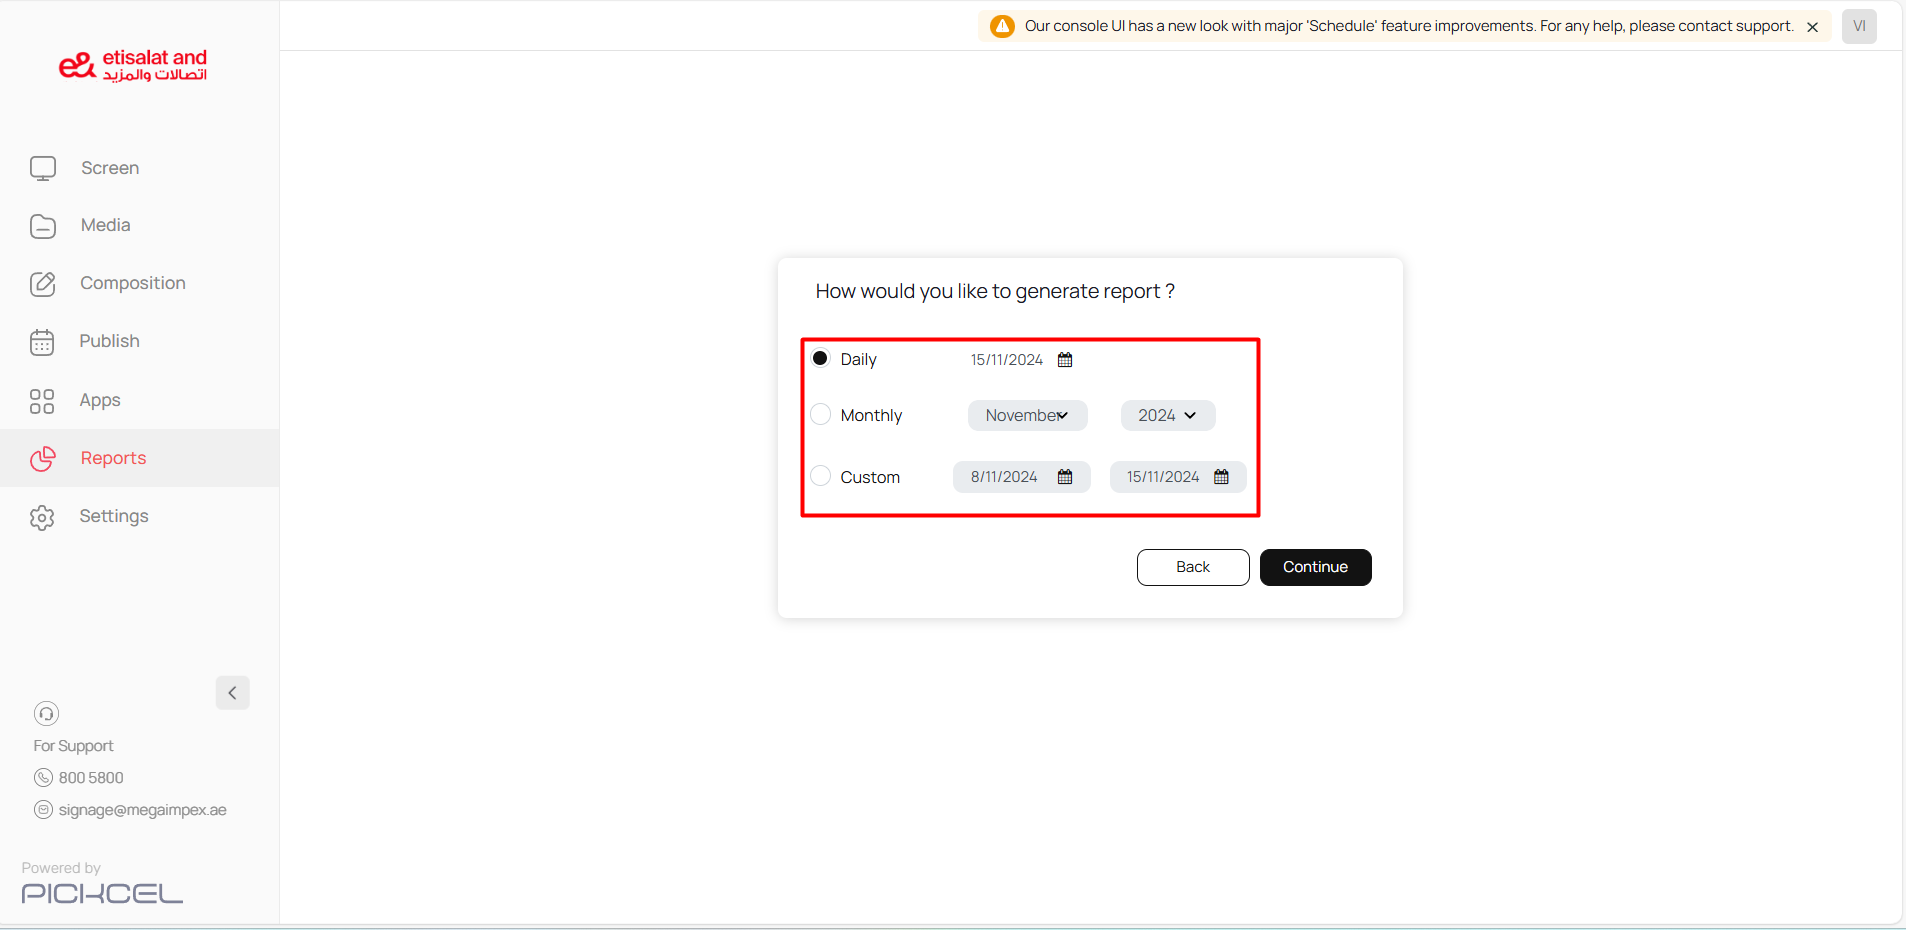
Task: Choose the Custom date range option
Action: (x=820, y=476)
